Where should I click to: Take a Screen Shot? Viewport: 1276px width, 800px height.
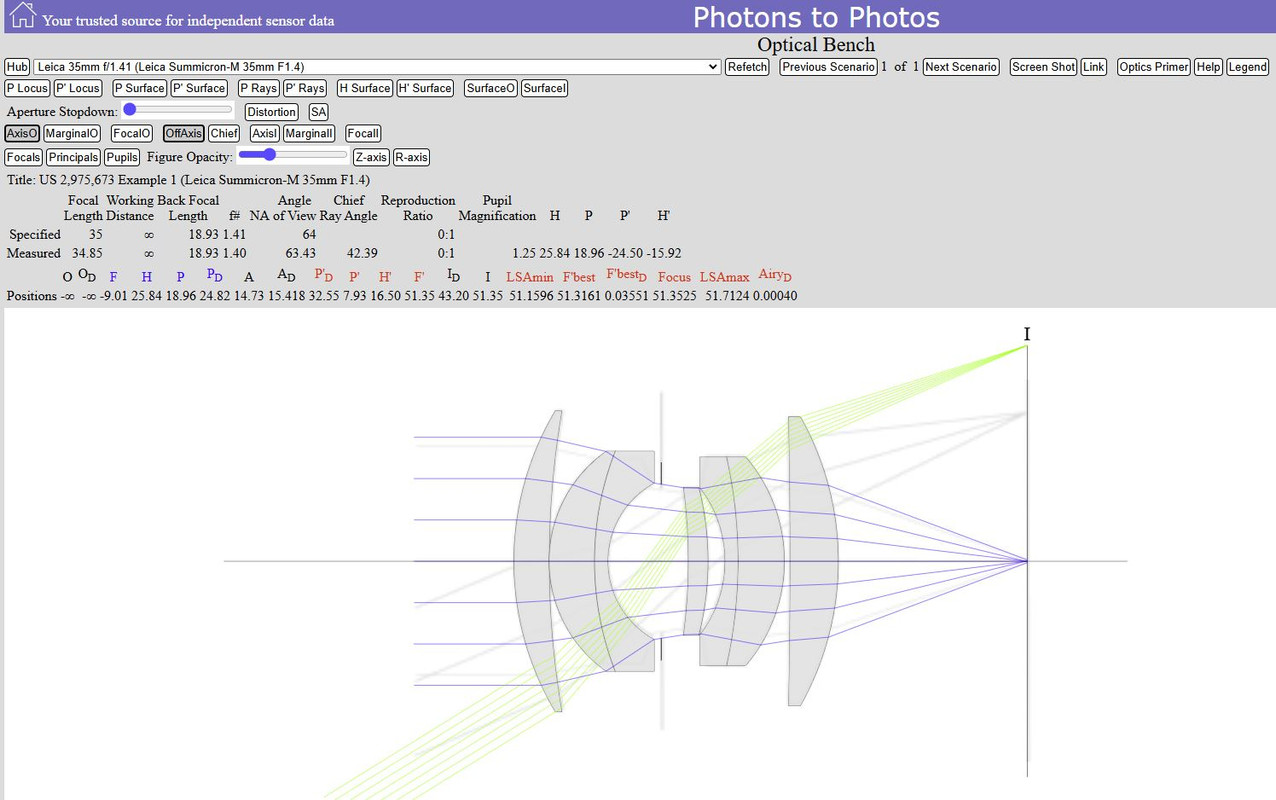(x=1043, y=67)
